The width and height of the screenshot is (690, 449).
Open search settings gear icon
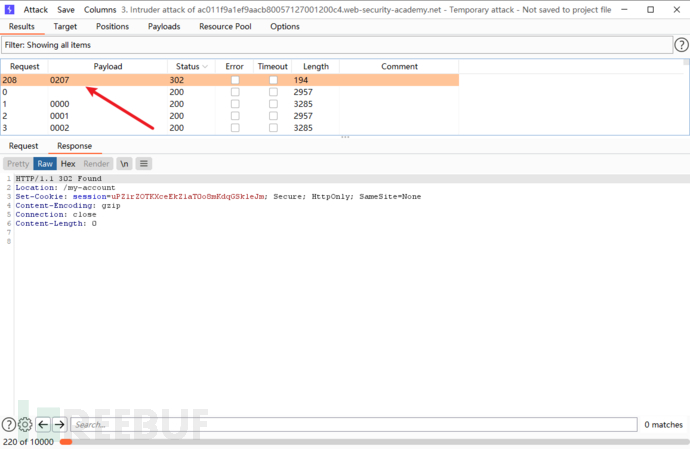(25, 424)
